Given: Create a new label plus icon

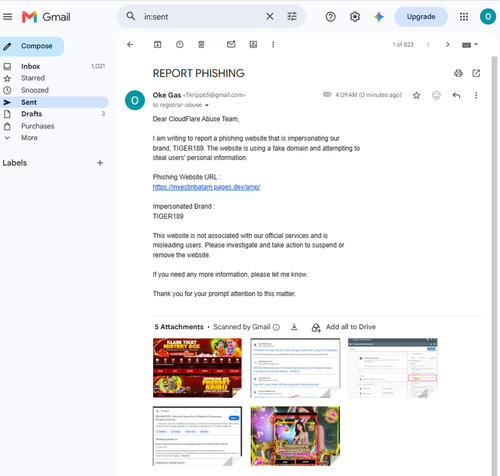Looking at the screenshot, I should (100, 163).
